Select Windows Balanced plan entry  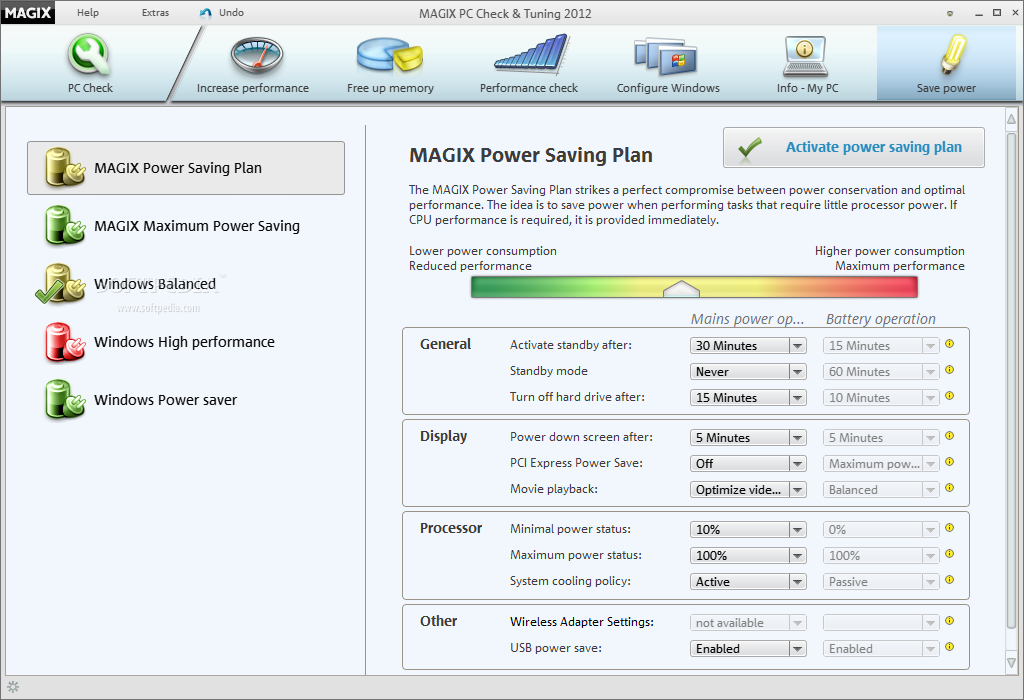(186, 284)
